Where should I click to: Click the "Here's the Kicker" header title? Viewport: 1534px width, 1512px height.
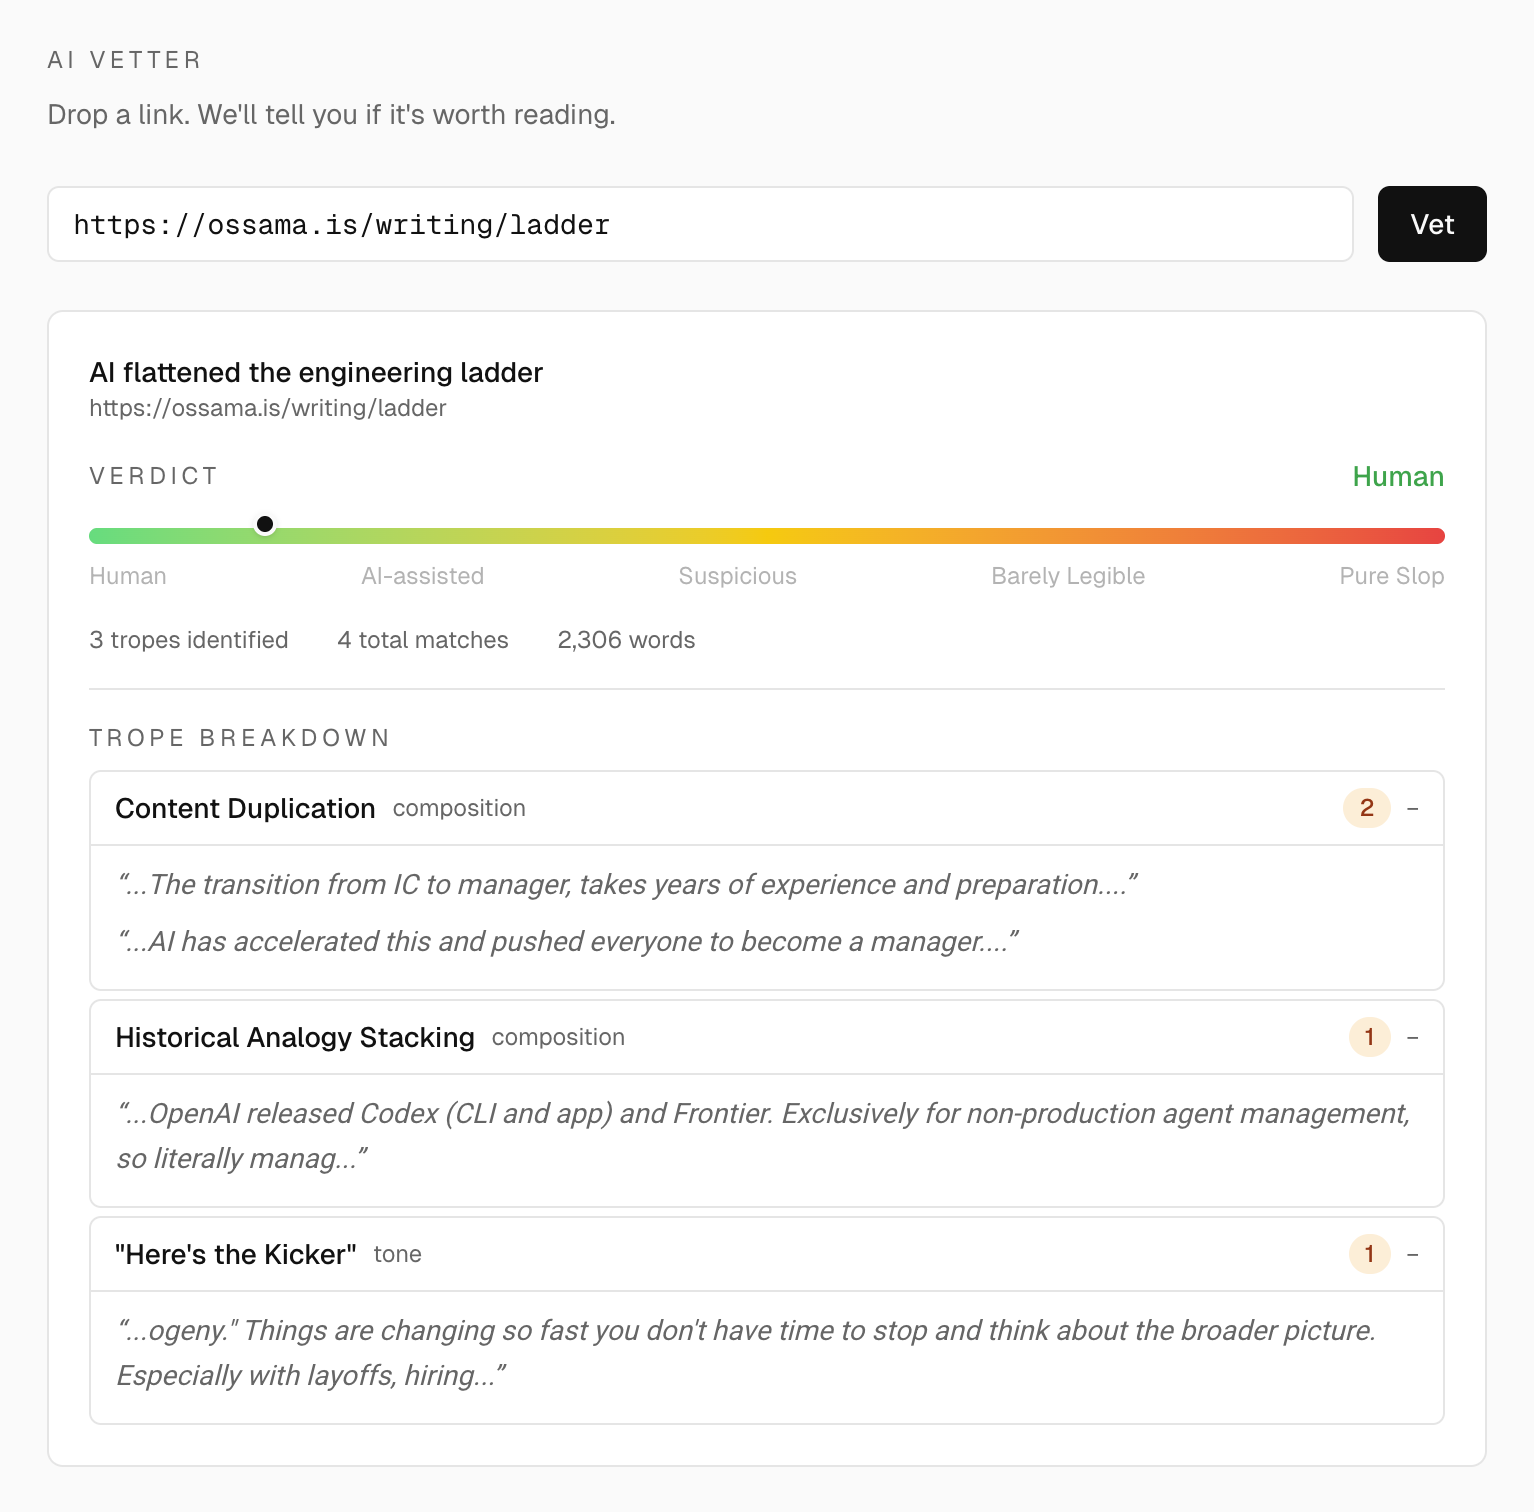click(x=236, y=1254)
